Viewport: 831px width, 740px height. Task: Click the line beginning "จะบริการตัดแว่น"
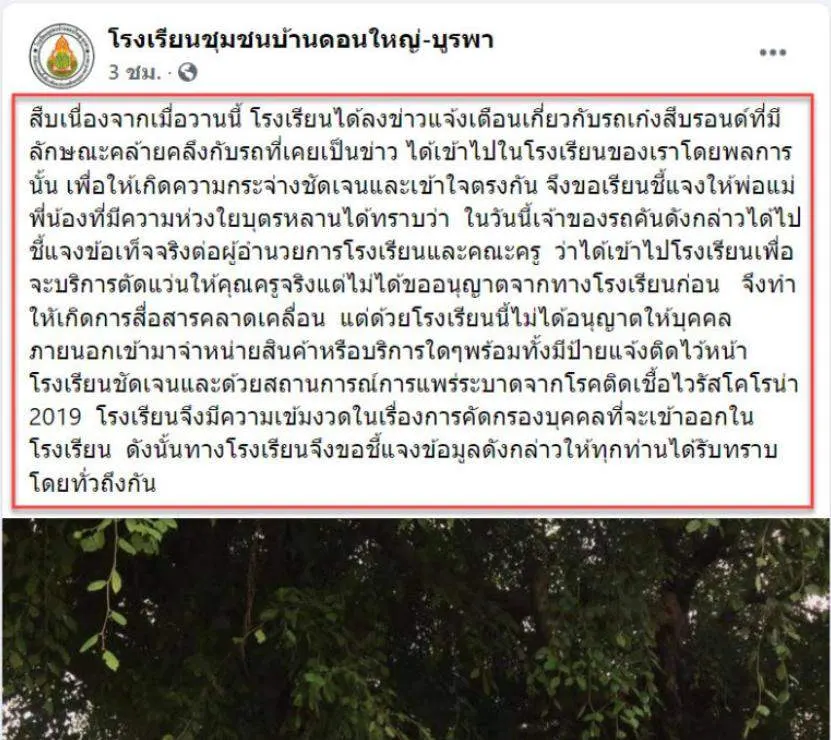coord(413,285)
